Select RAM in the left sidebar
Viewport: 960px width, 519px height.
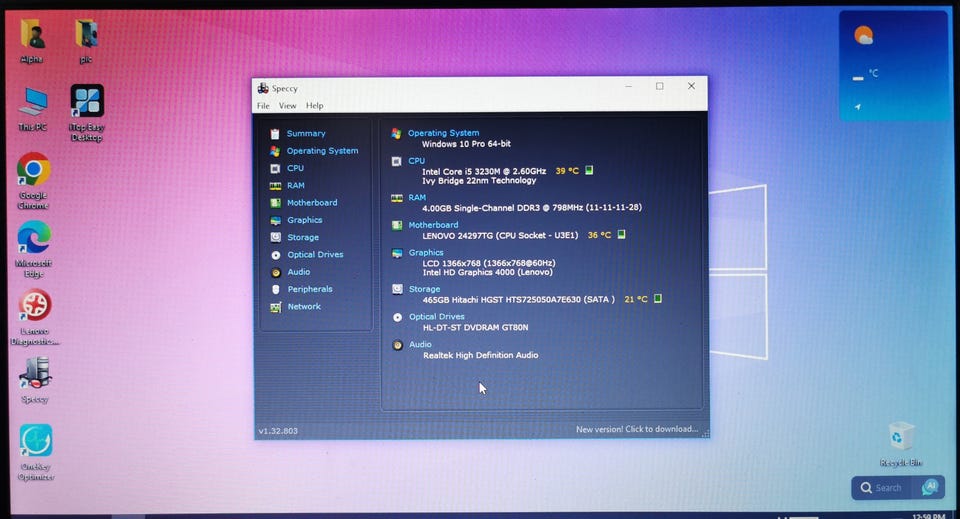coord(295,185)
